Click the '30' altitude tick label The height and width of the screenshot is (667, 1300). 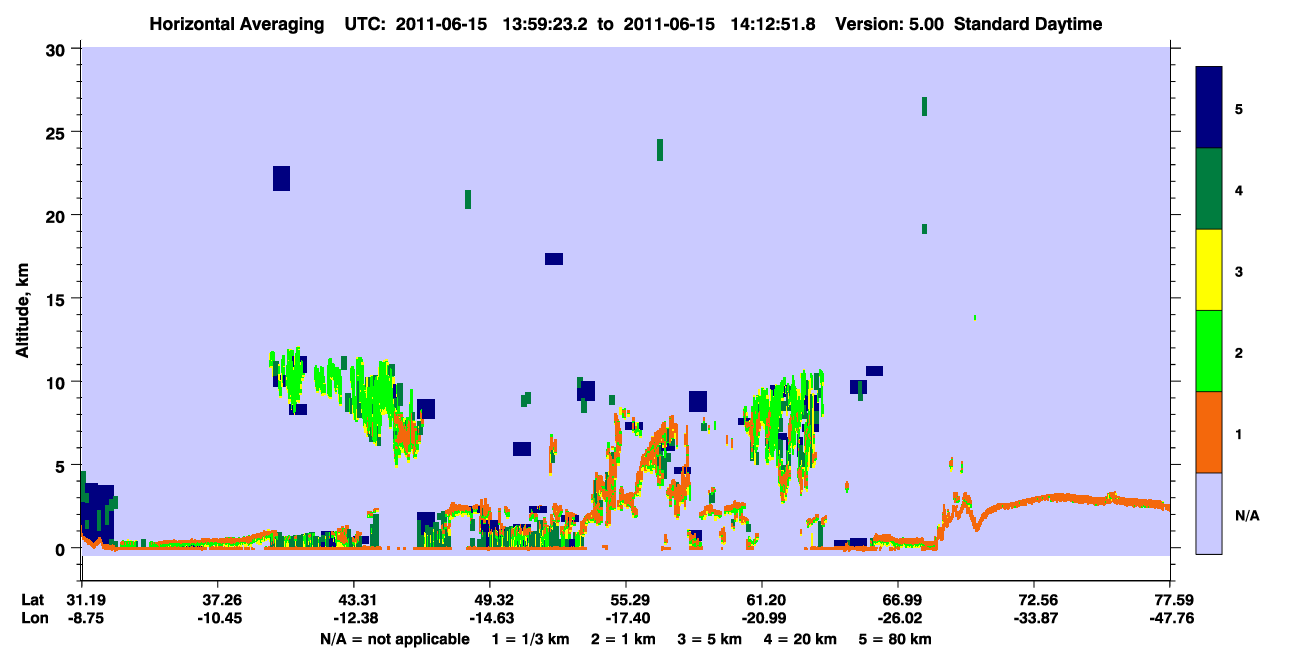tap(58, 49)
